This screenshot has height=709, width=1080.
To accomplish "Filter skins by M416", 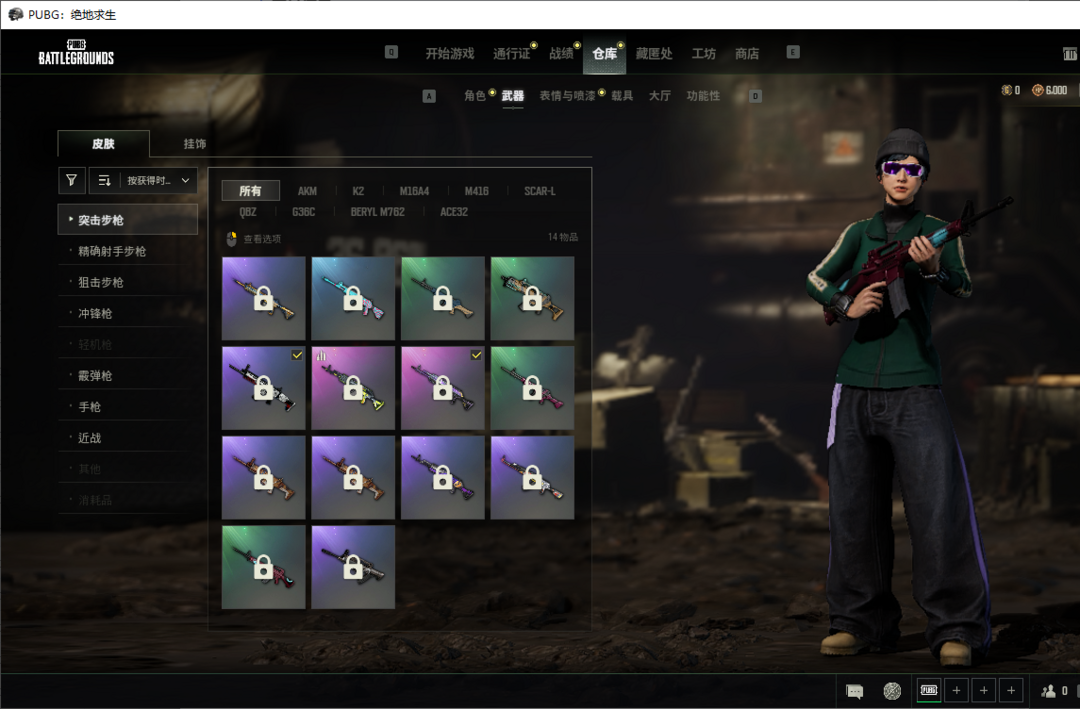I will [476, 191].
